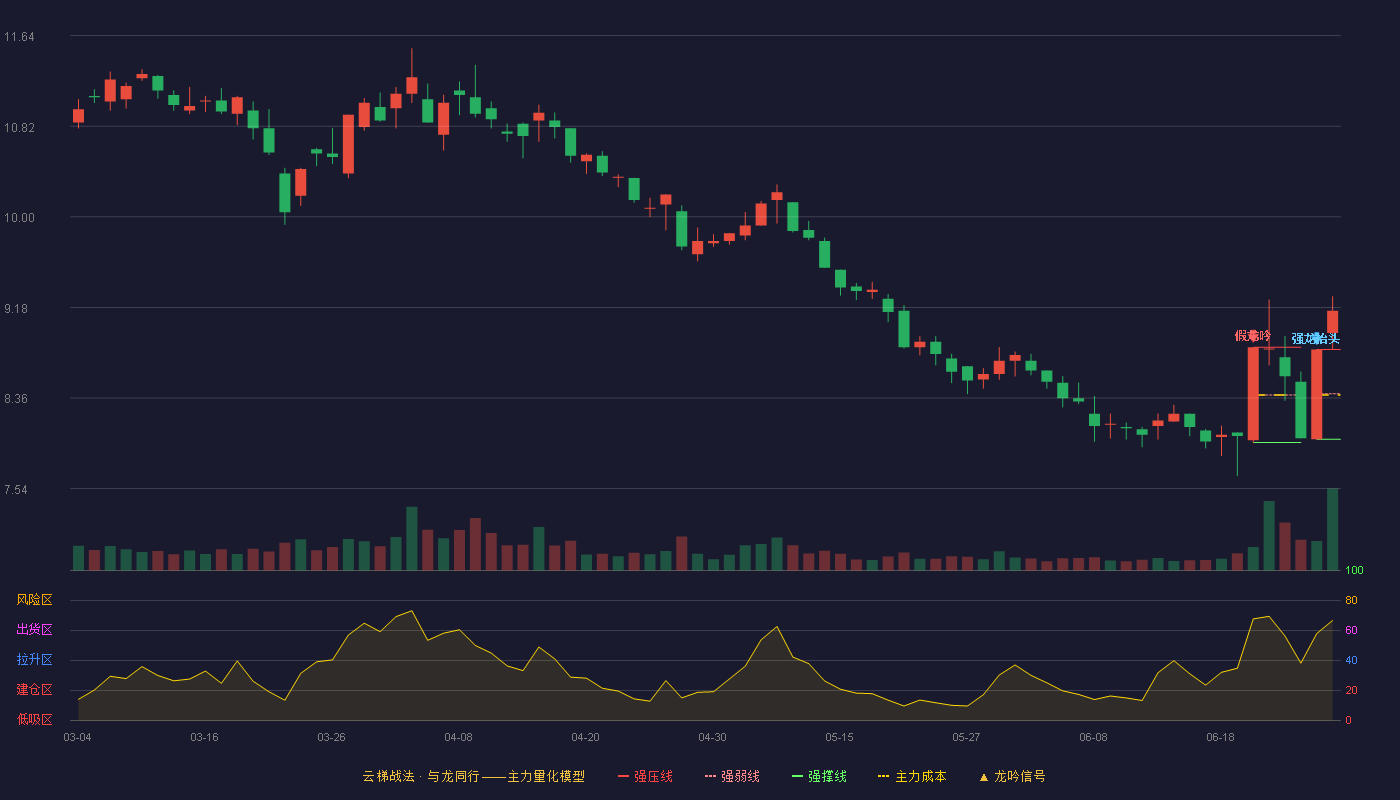Click the blue 40 indicator axis value
The height and width of the screenshot is (800, 1400).
tap(1351, 660)
